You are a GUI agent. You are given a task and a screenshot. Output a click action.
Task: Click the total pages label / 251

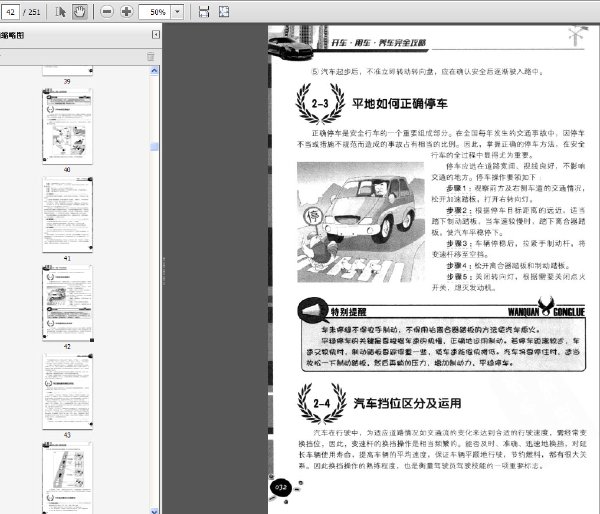pyautogui.click(x=32, y=12)
